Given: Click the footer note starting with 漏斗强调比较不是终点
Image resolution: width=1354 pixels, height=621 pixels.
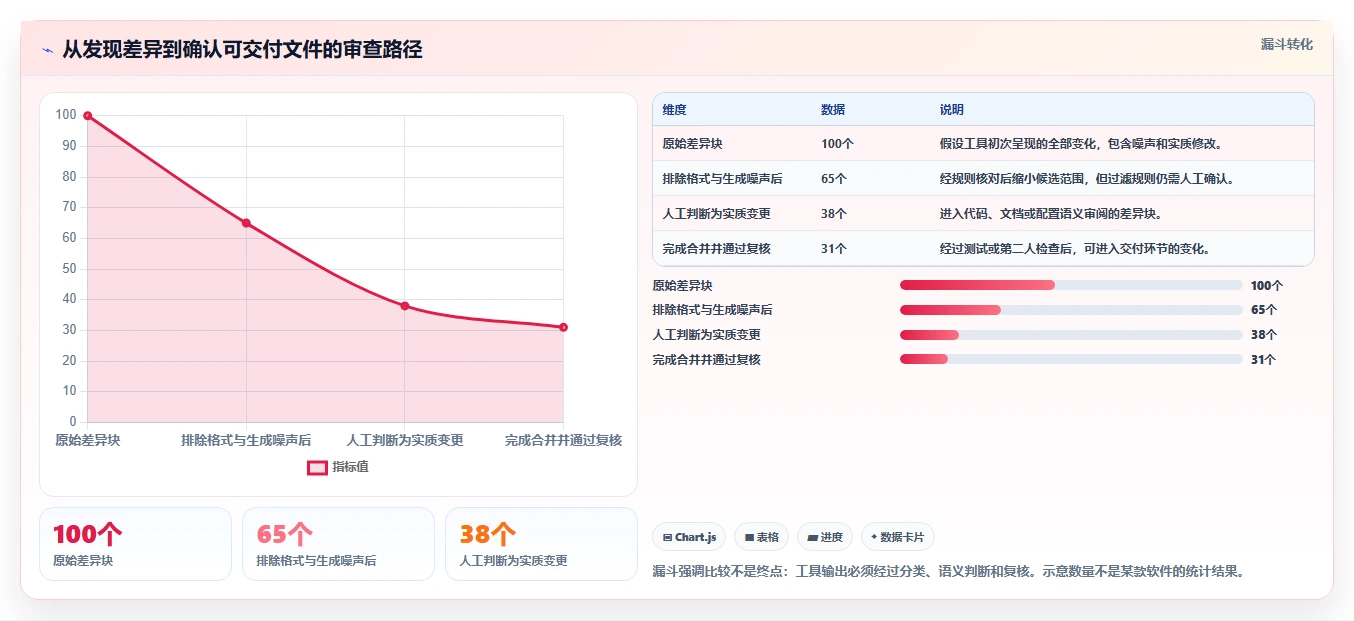Looking at the screenshot, I should click(x=948, y=572).
